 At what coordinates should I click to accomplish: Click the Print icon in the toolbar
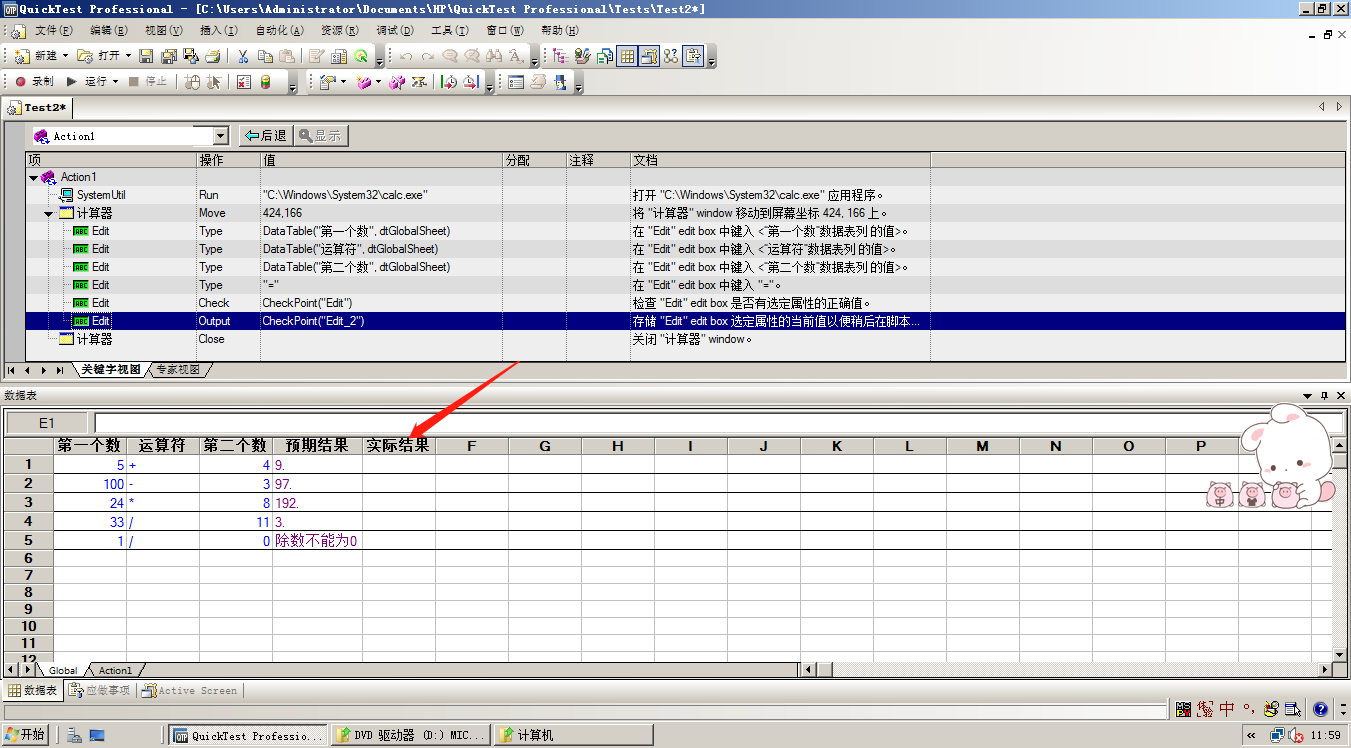click(214, 56)
